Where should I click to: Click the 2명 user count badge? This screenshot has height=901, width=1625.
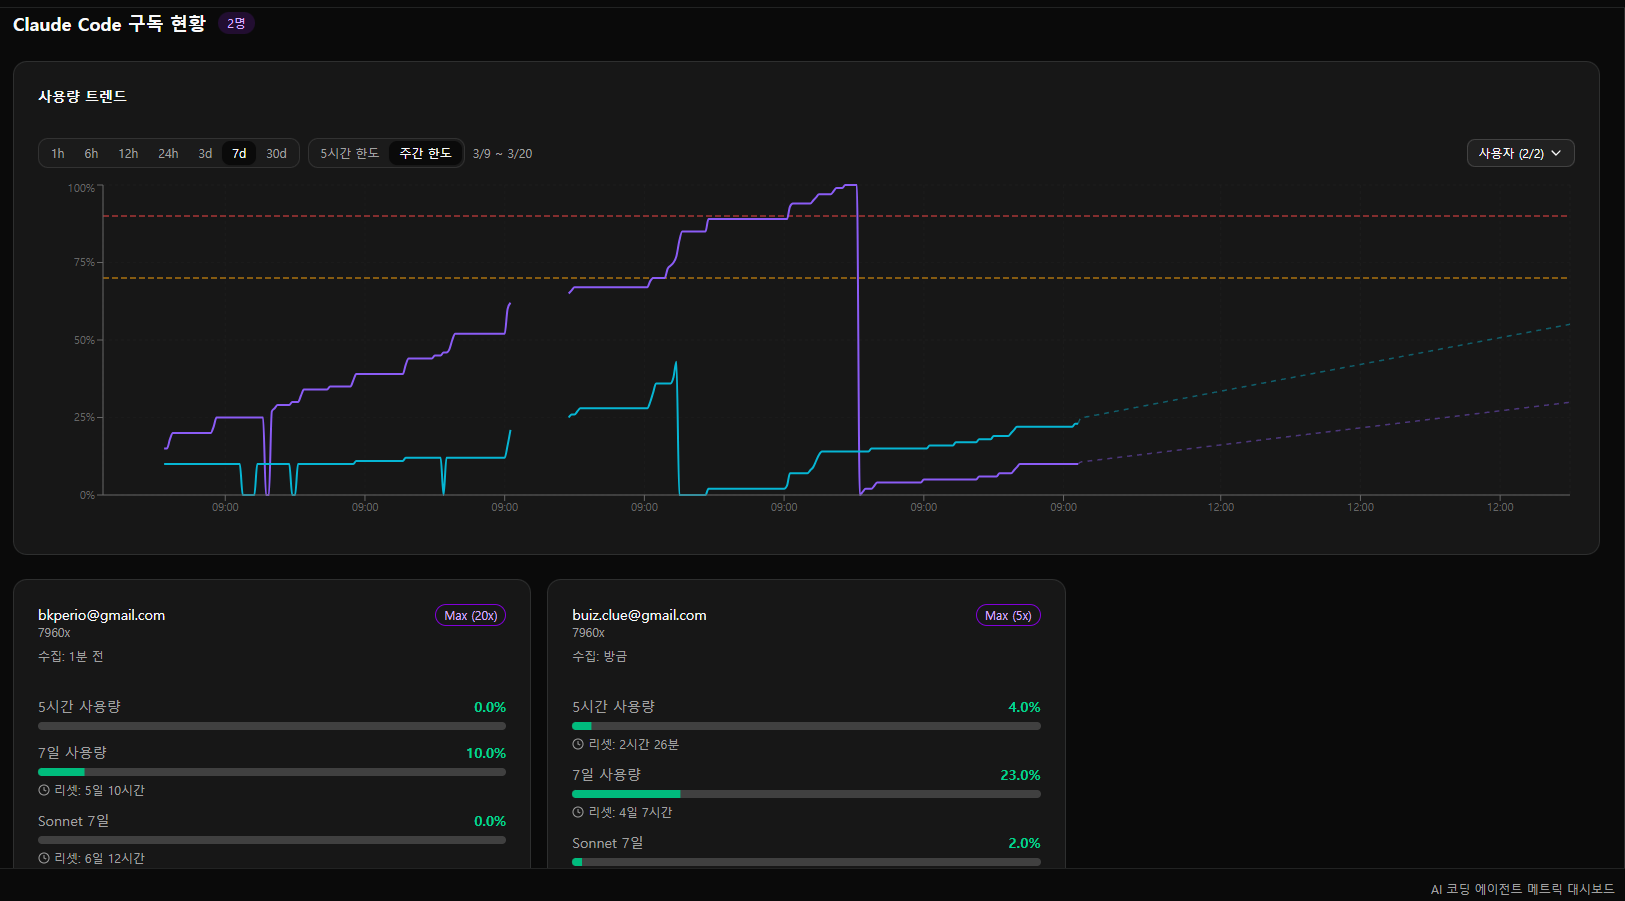pos(236,23)
